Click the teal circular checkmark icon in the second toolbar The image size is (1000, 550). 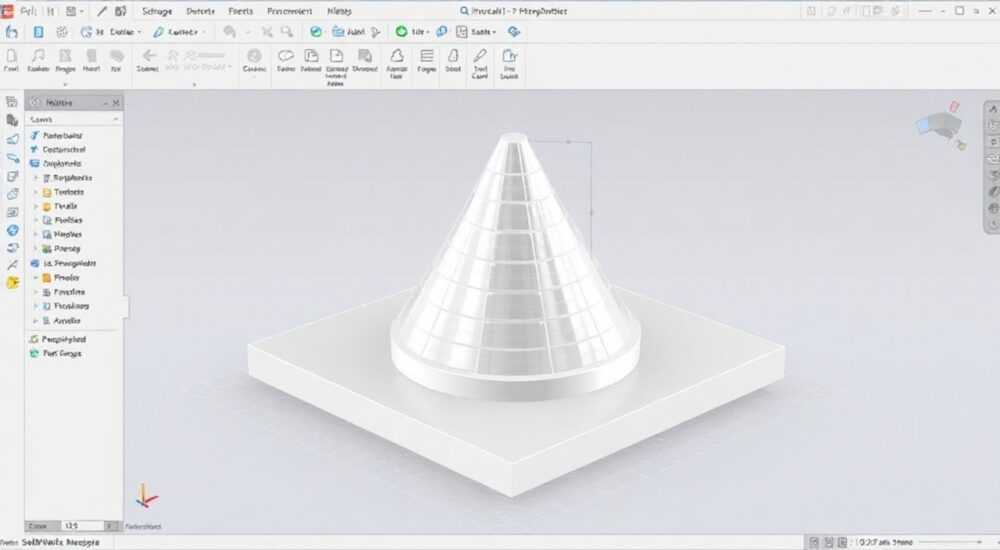pos(316,32)
